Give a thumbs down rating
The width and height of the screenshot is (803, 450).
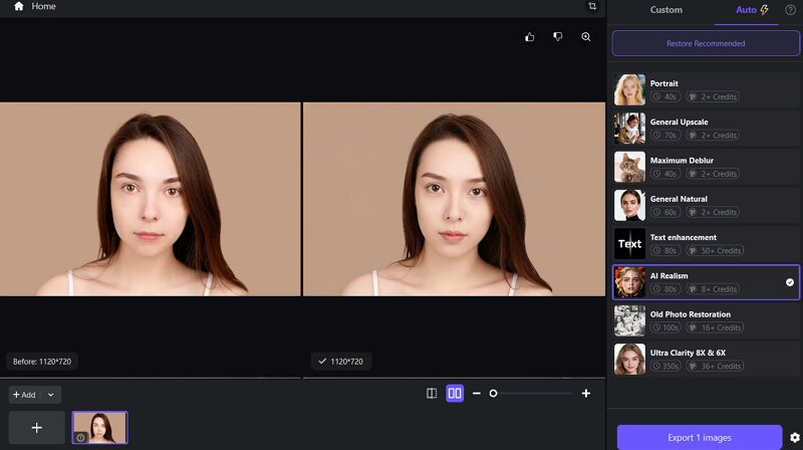point(558,37)
